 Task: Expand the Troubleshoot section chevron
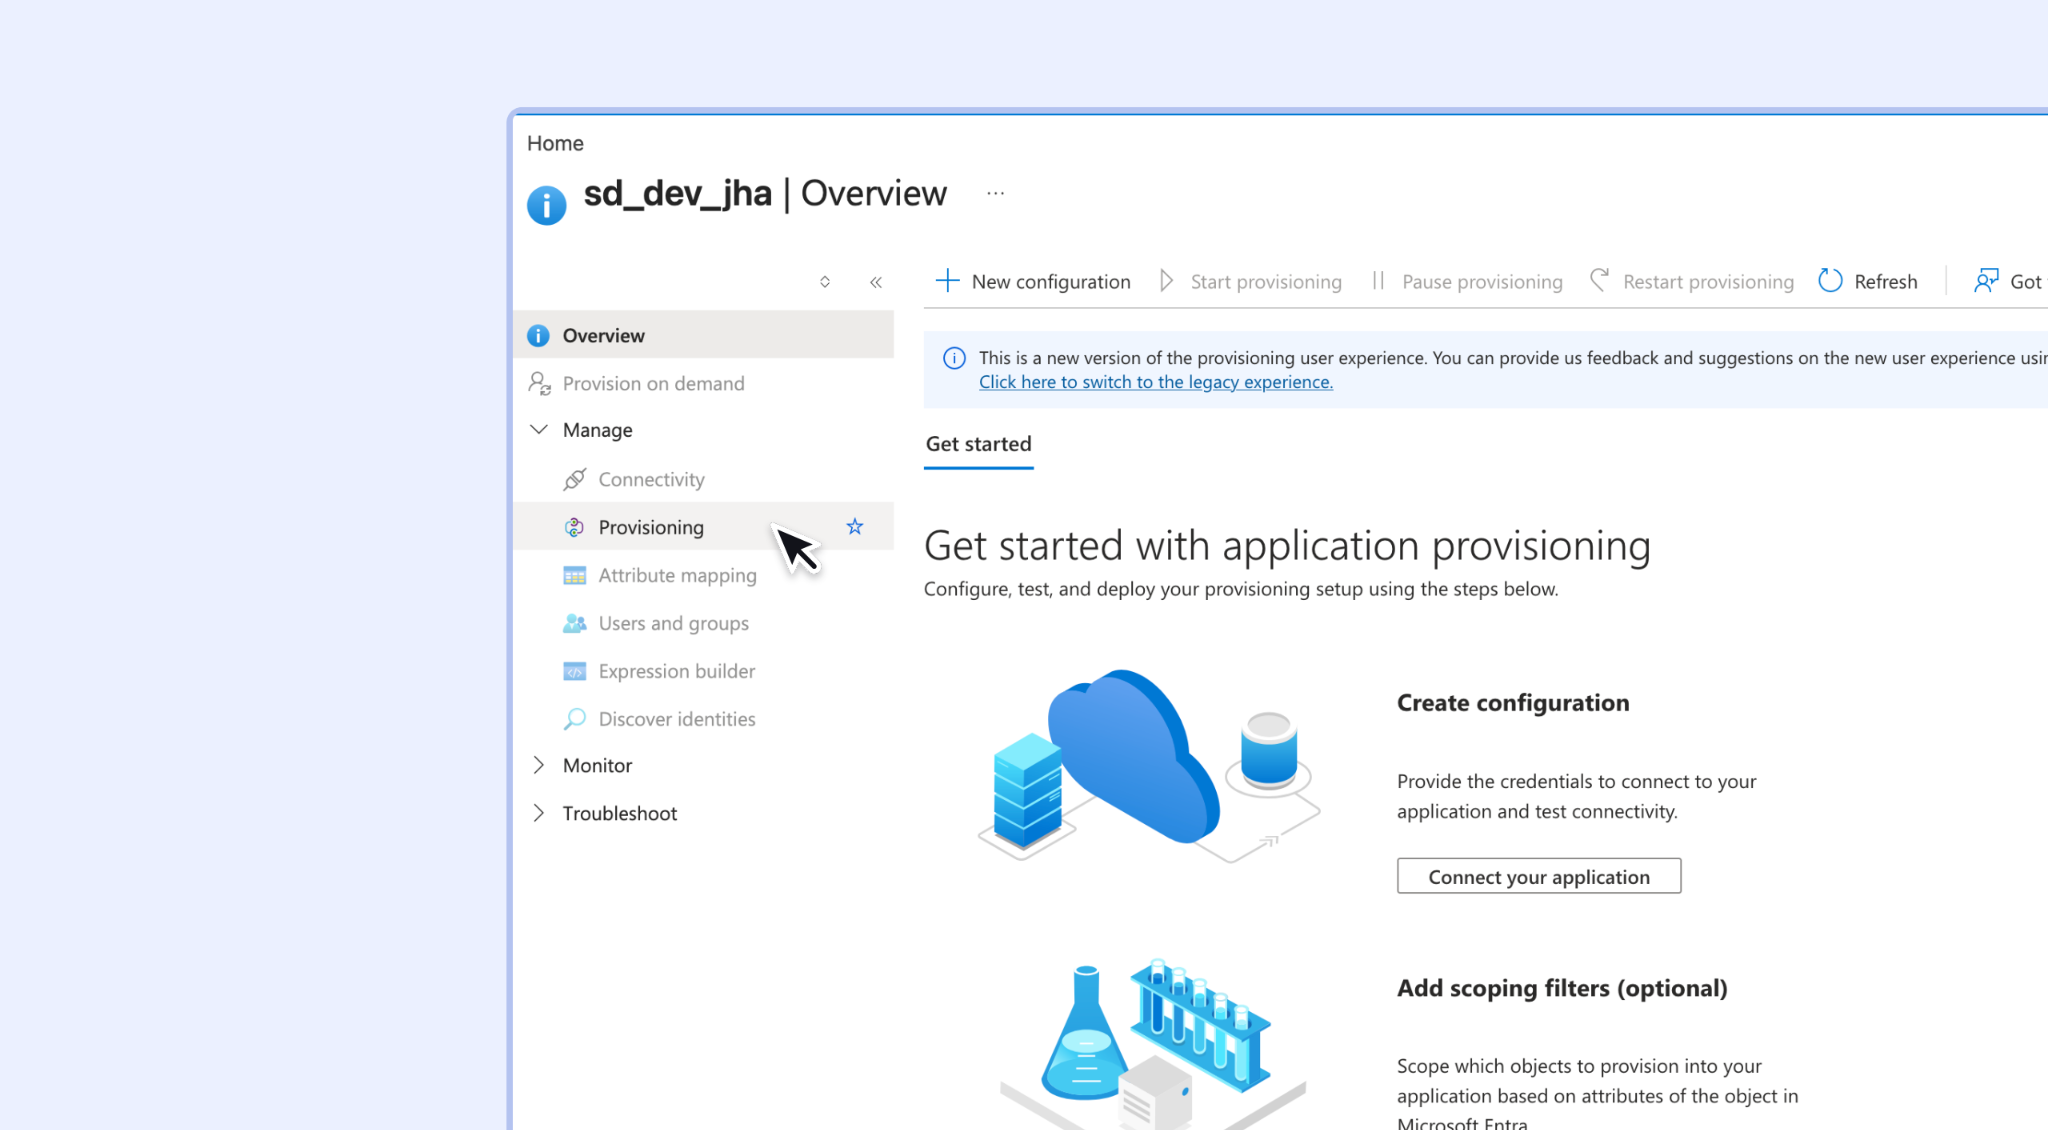538,813
